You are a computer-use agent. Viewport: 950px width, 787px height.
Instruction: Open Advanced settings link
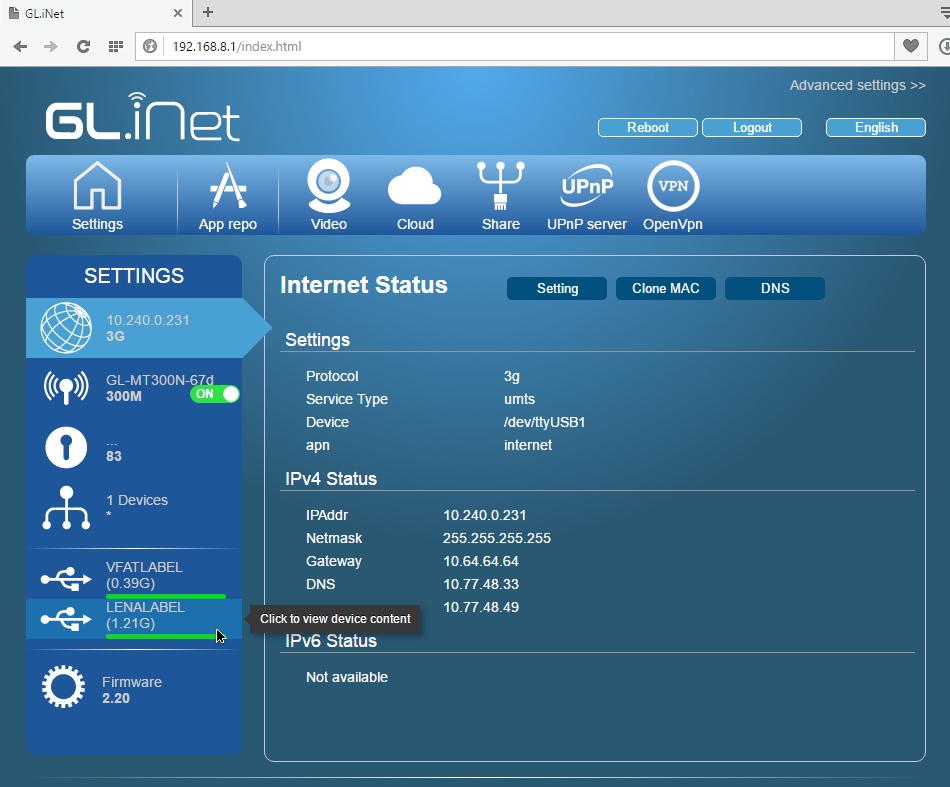point(857,85)
